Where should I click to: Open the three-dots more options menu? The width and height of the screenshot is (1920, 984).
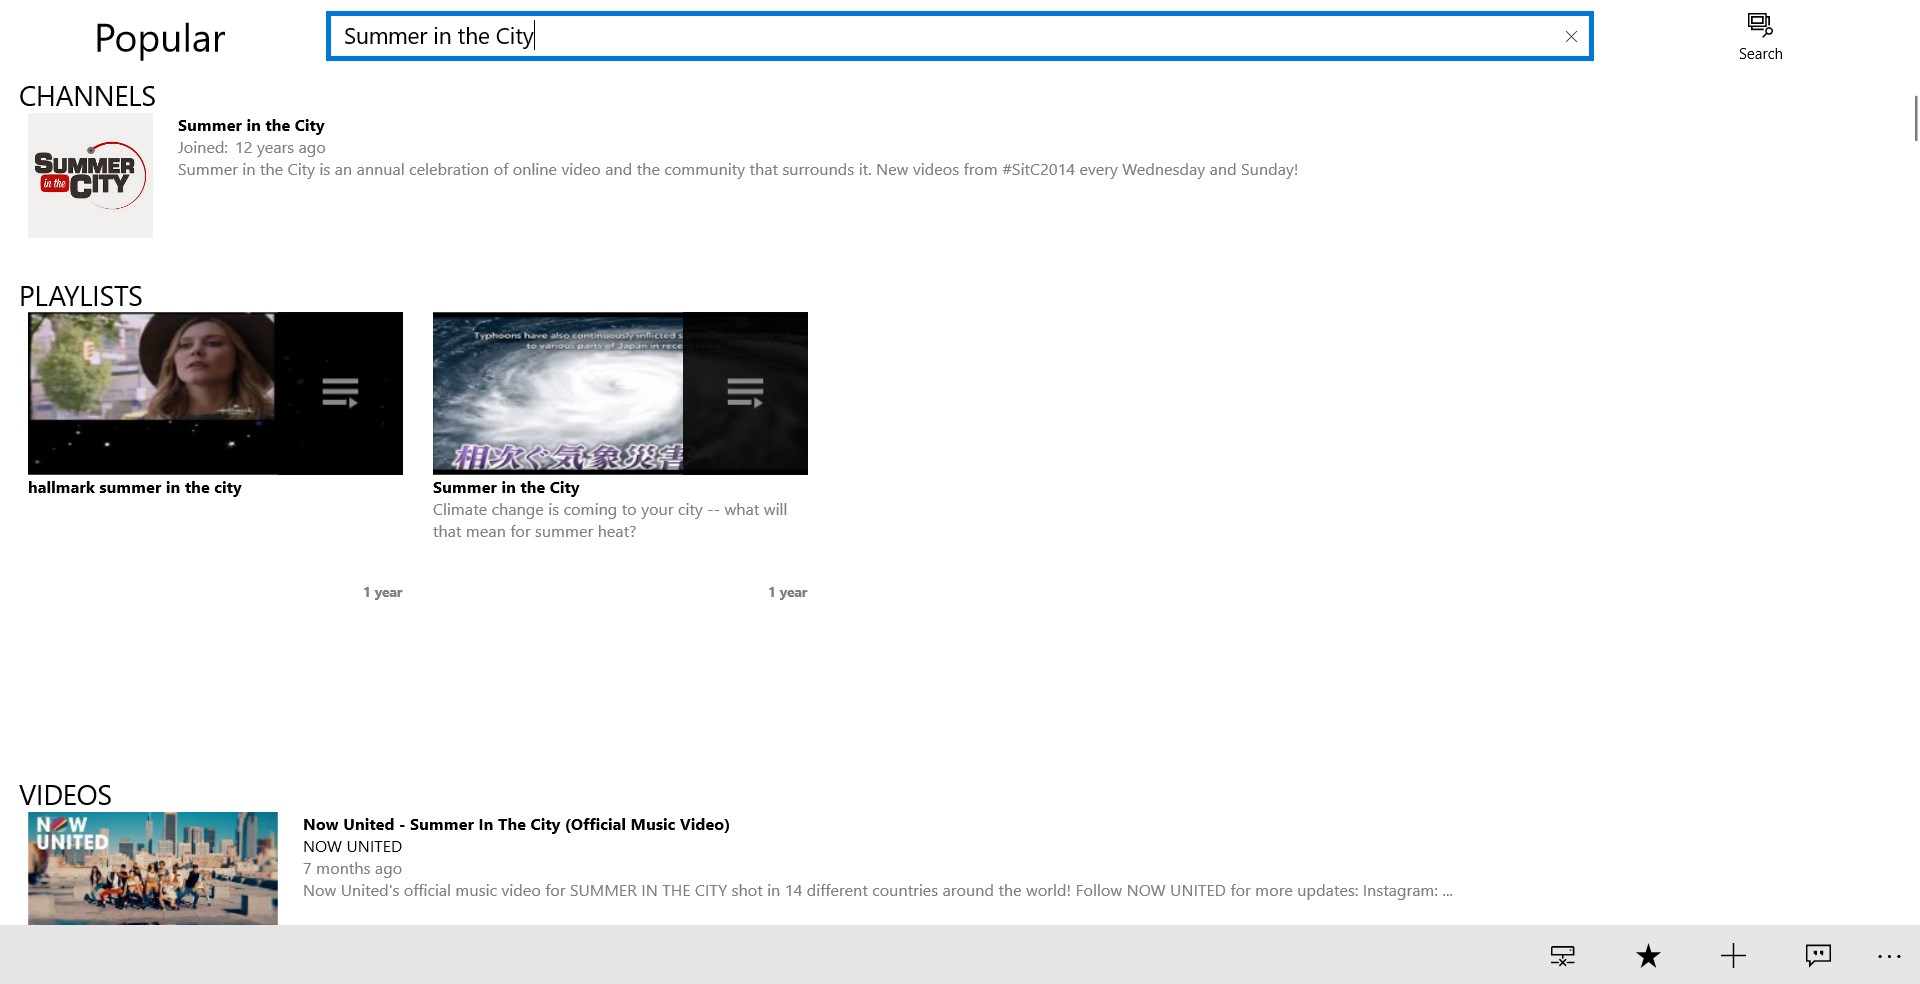[1889, 957]
